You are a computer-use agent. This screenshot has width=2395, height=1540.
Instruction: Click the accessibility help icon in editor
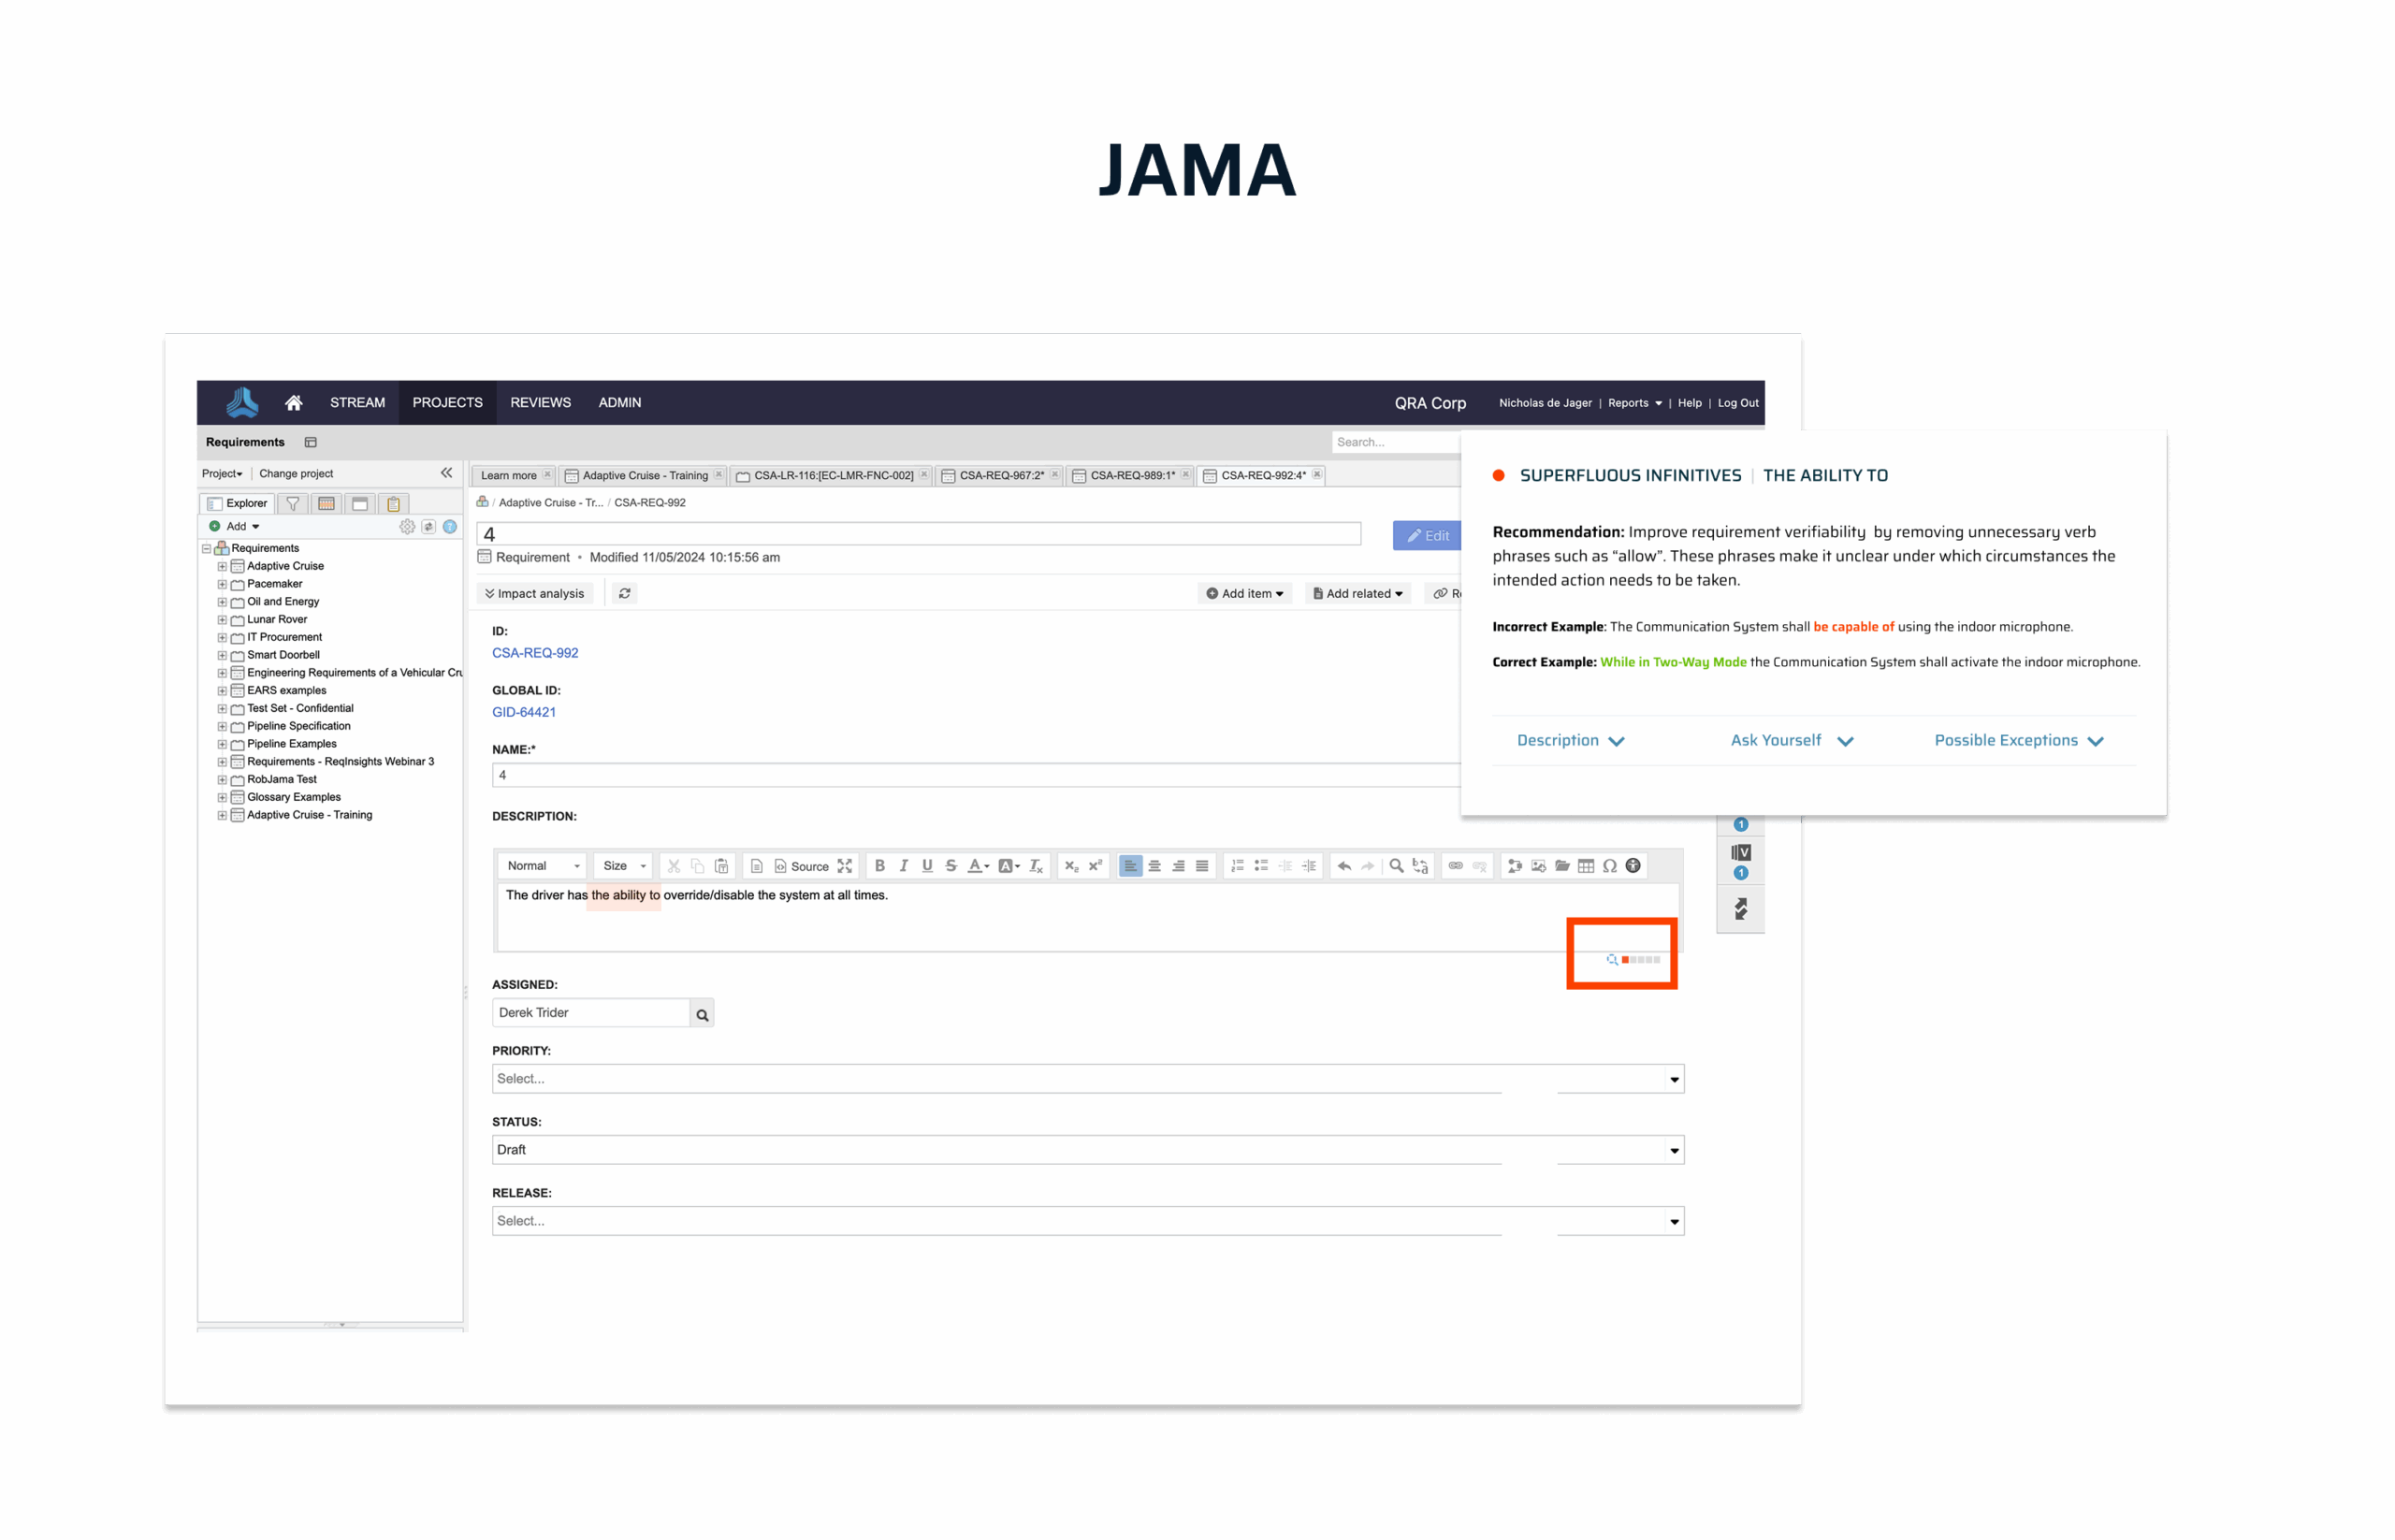(x=1633, y=866)
